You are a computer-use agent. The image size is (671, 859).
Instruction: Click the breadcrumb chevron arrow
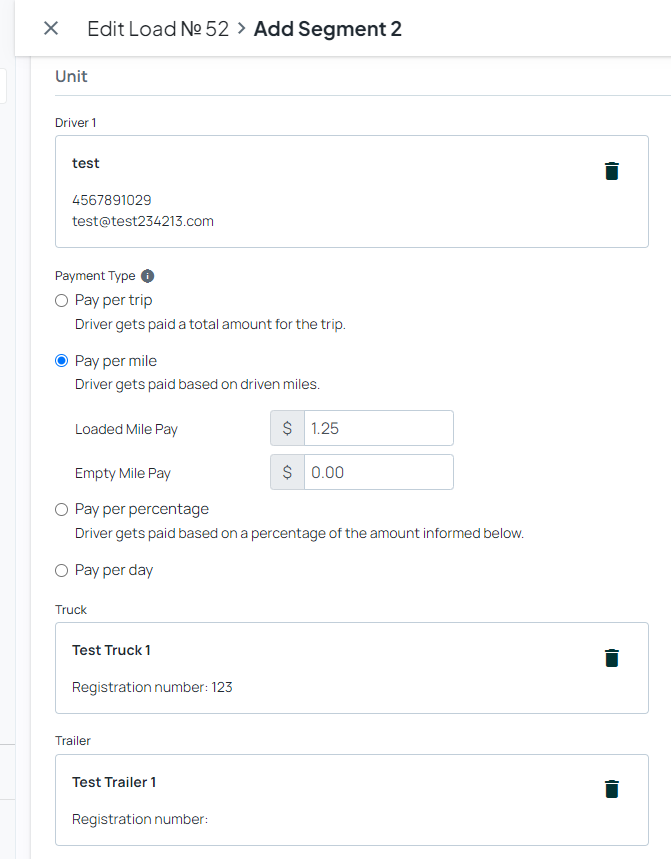[242, 28]
